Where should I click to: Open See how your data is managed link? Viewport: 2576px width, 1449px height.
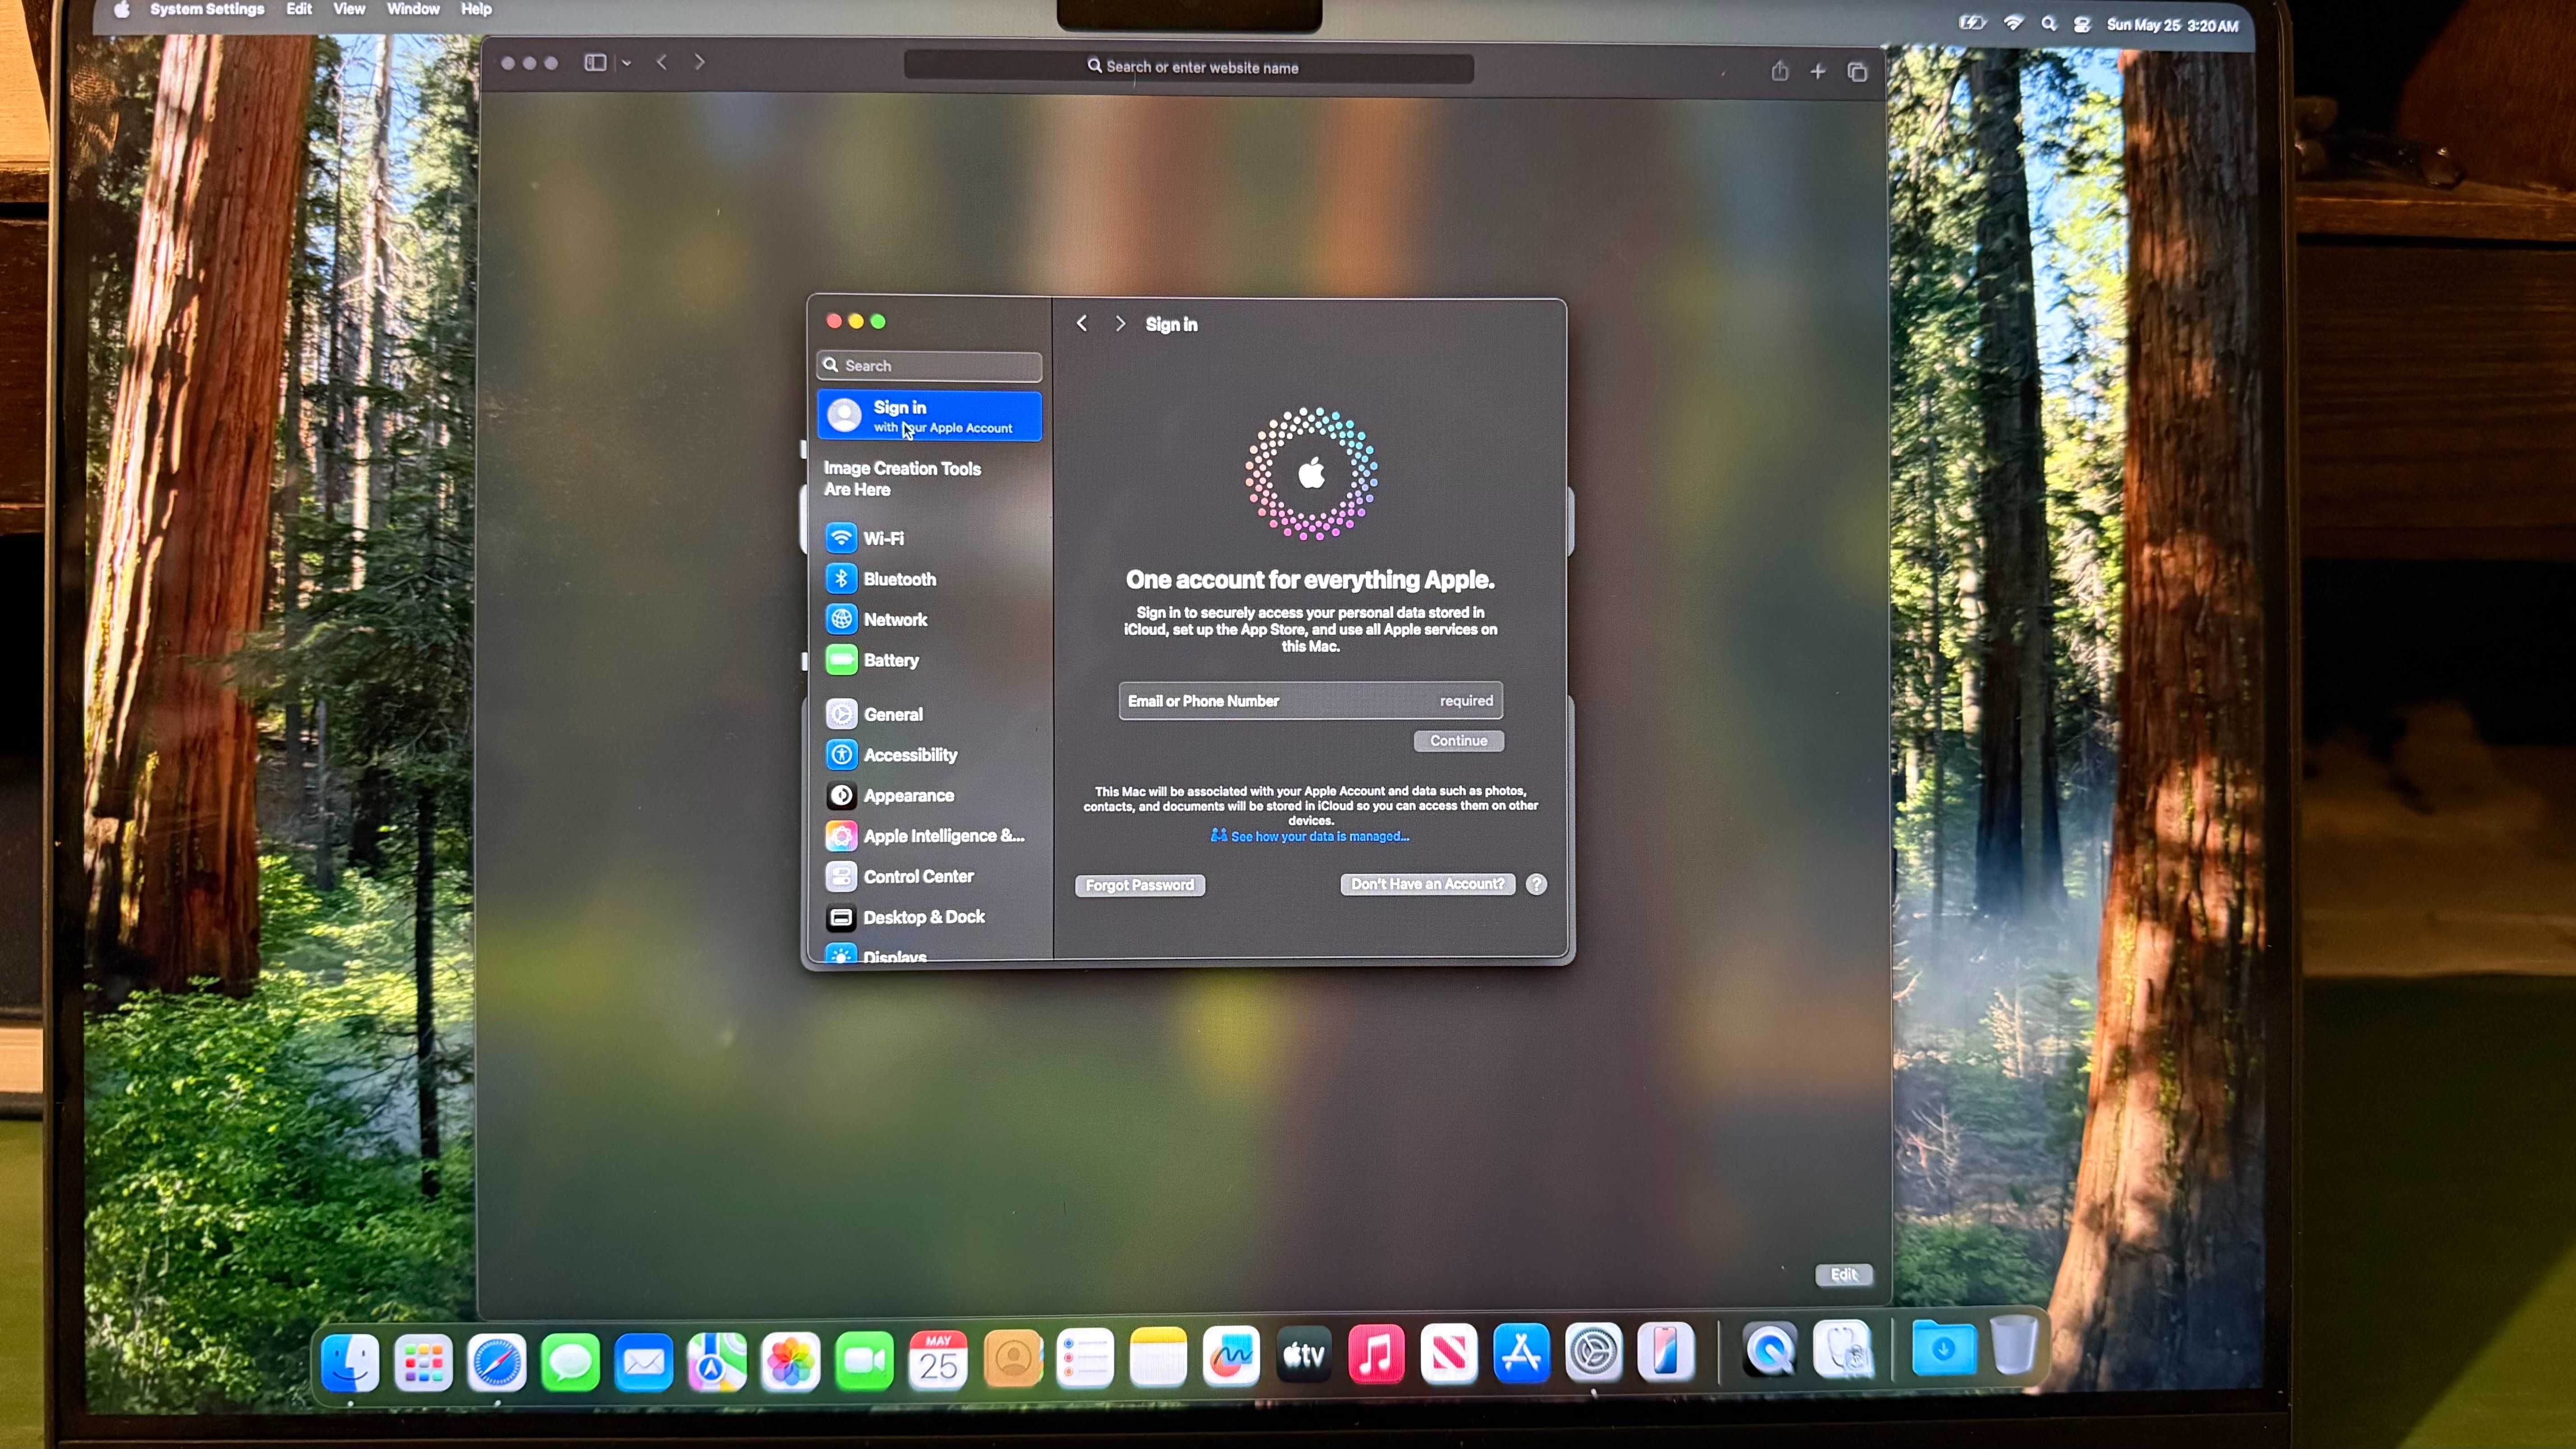[x=1310, y=836]
